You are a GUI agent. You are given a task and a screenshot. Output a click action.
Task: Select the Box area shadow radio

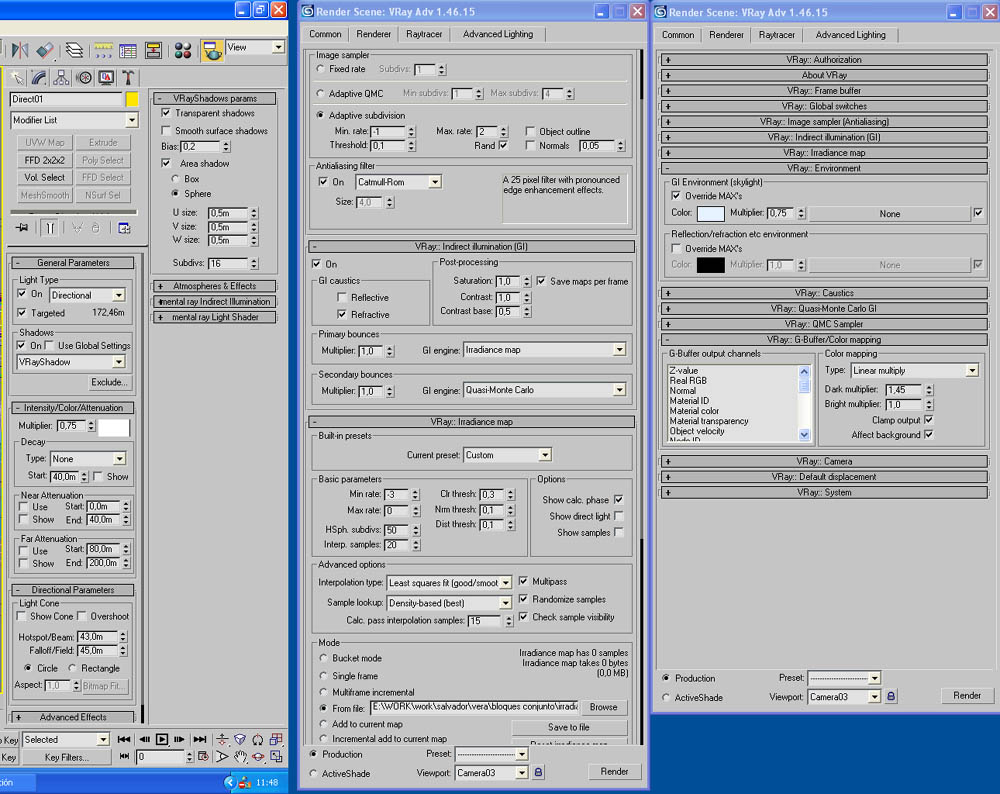pyautogui.click(x=175, y=179)
